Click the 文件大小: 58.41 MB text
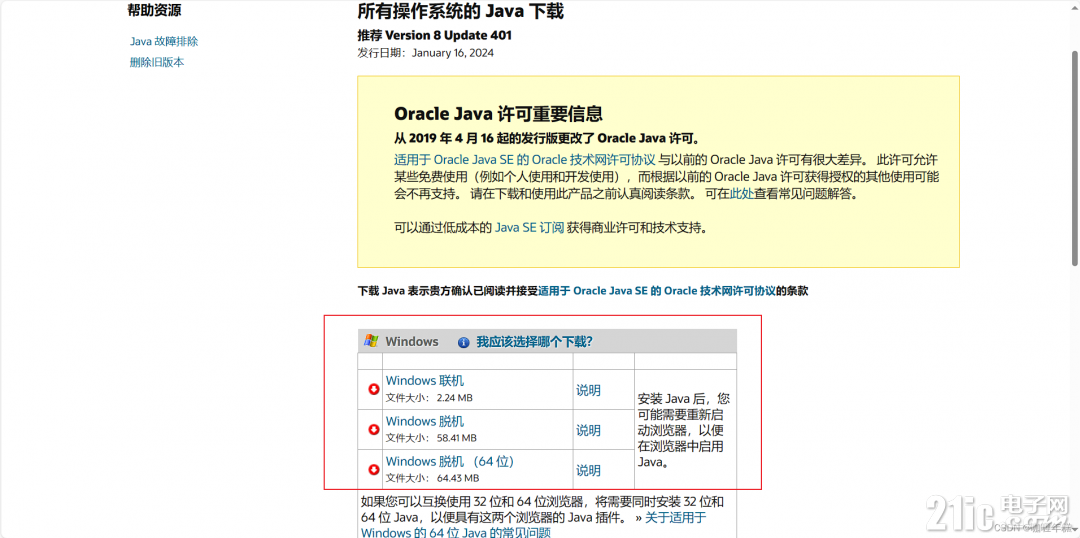Viewport: 1080px width, 538px height. pos(431,438)
